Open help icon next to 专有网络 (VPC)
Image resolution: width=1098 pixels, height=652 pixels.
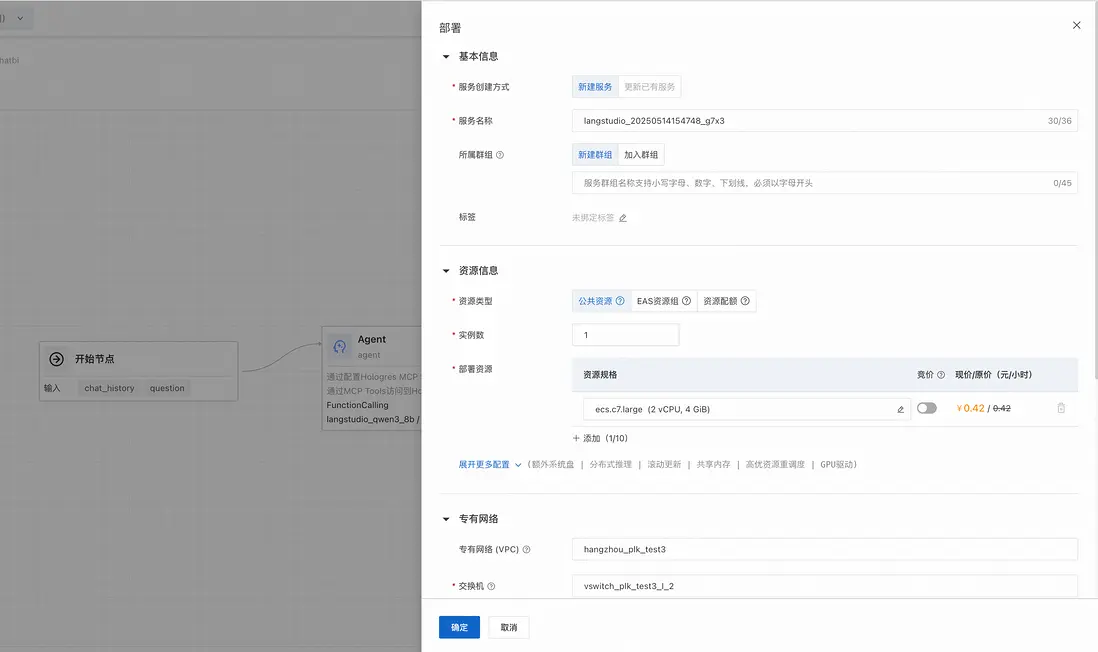(x=527, y=550)
